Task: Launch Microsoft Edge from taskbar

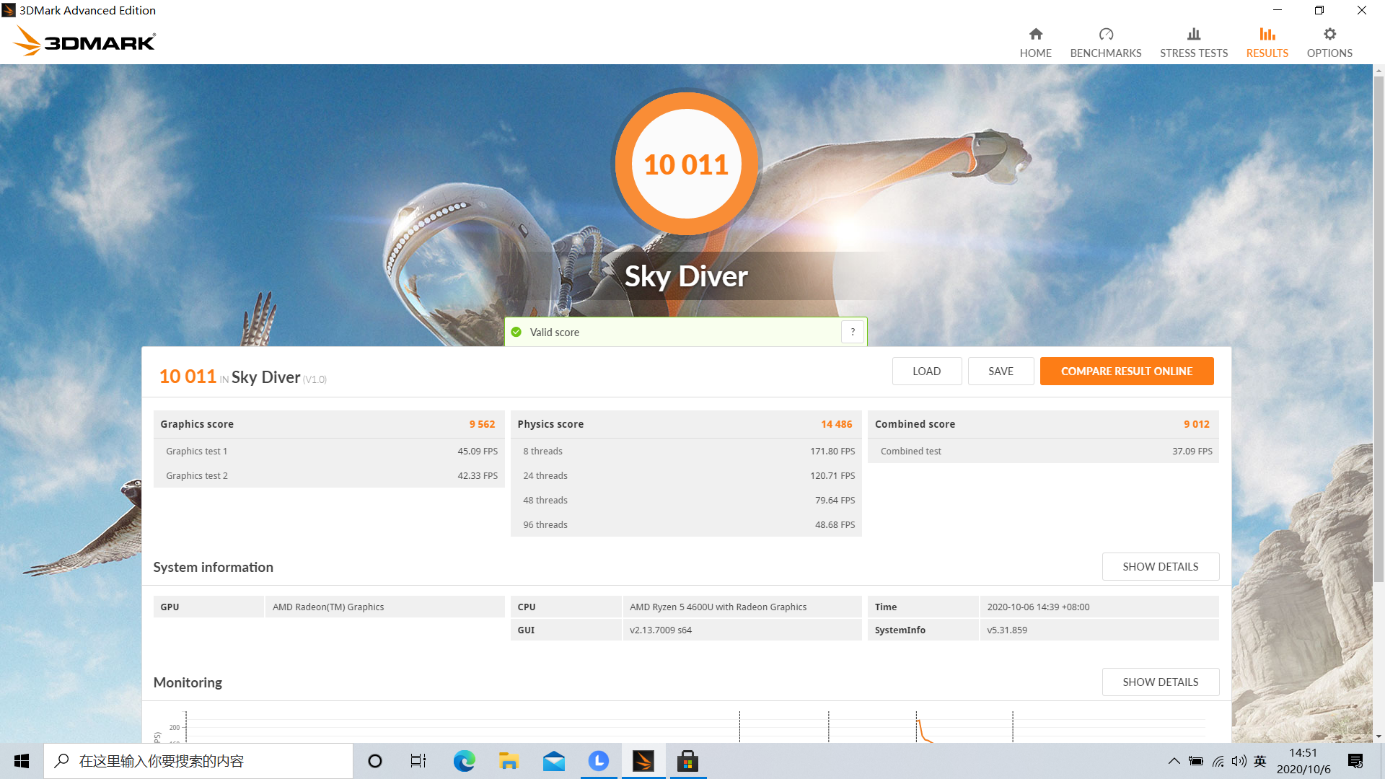Action: click(x=464, y=761)
